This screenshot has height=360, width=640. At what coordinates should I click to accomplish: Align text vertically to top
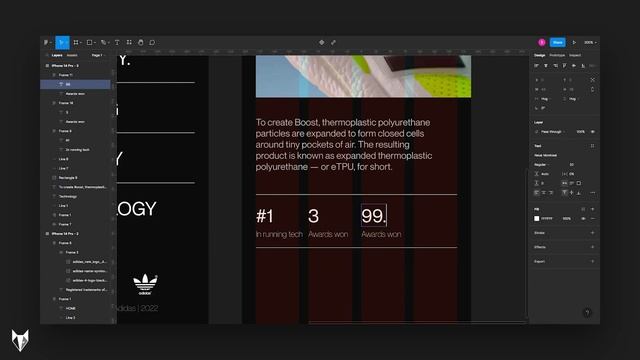pos(564,193)
